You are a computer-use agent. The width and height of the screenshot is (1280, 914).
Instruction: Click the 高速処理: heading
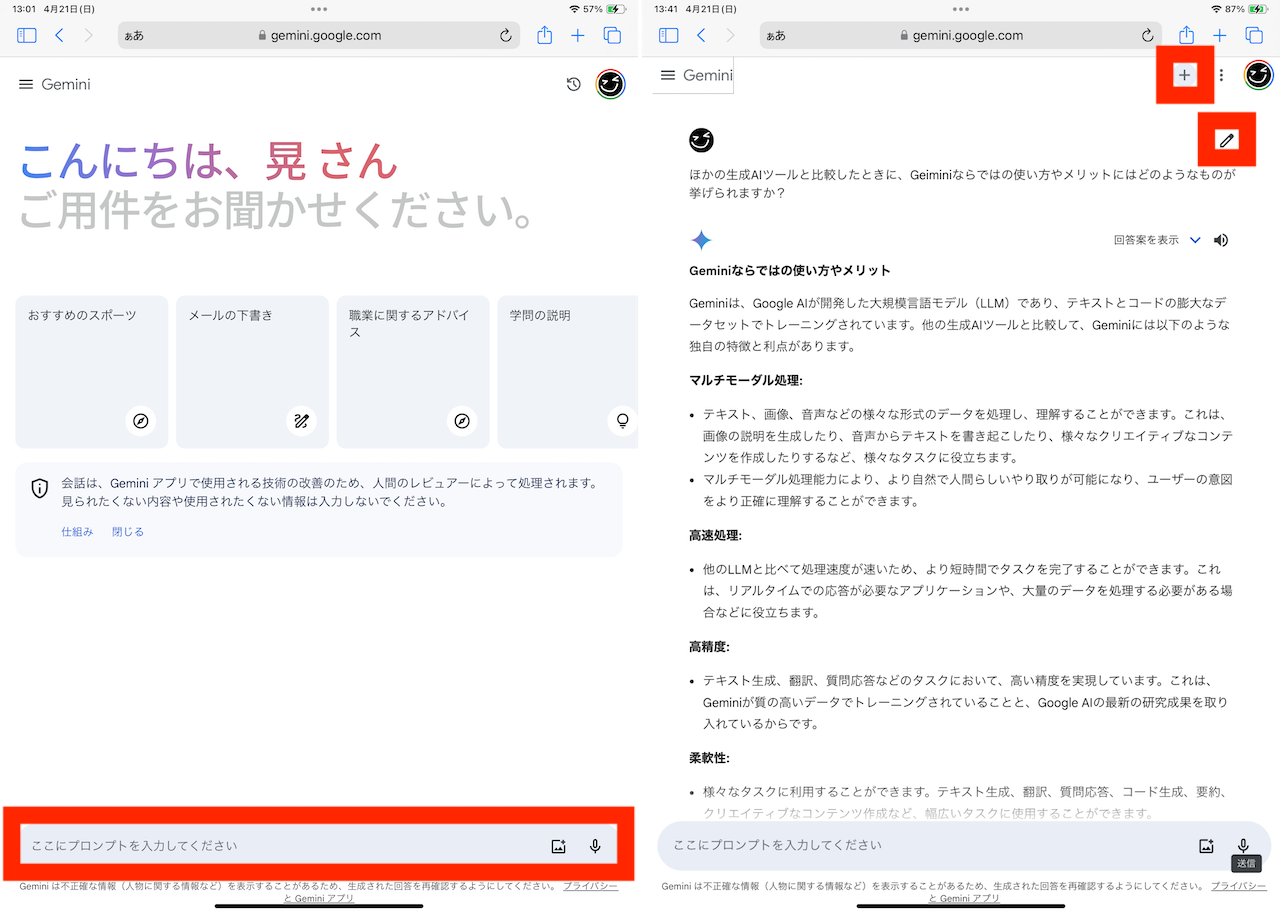[x=715, y=536]
